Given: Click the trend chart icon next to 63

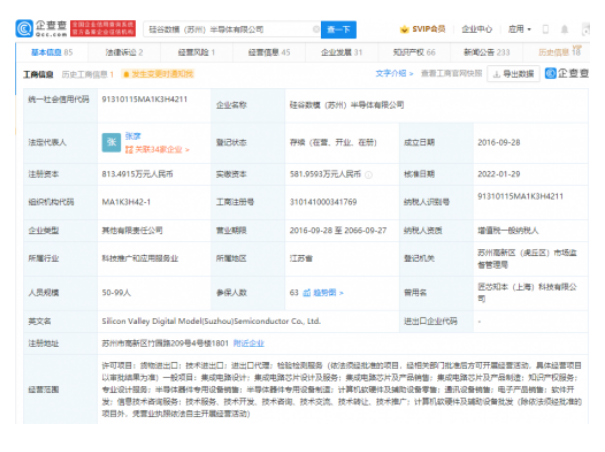Looking at the screenshot, I should pyautogui.click(x=307, y=293).
